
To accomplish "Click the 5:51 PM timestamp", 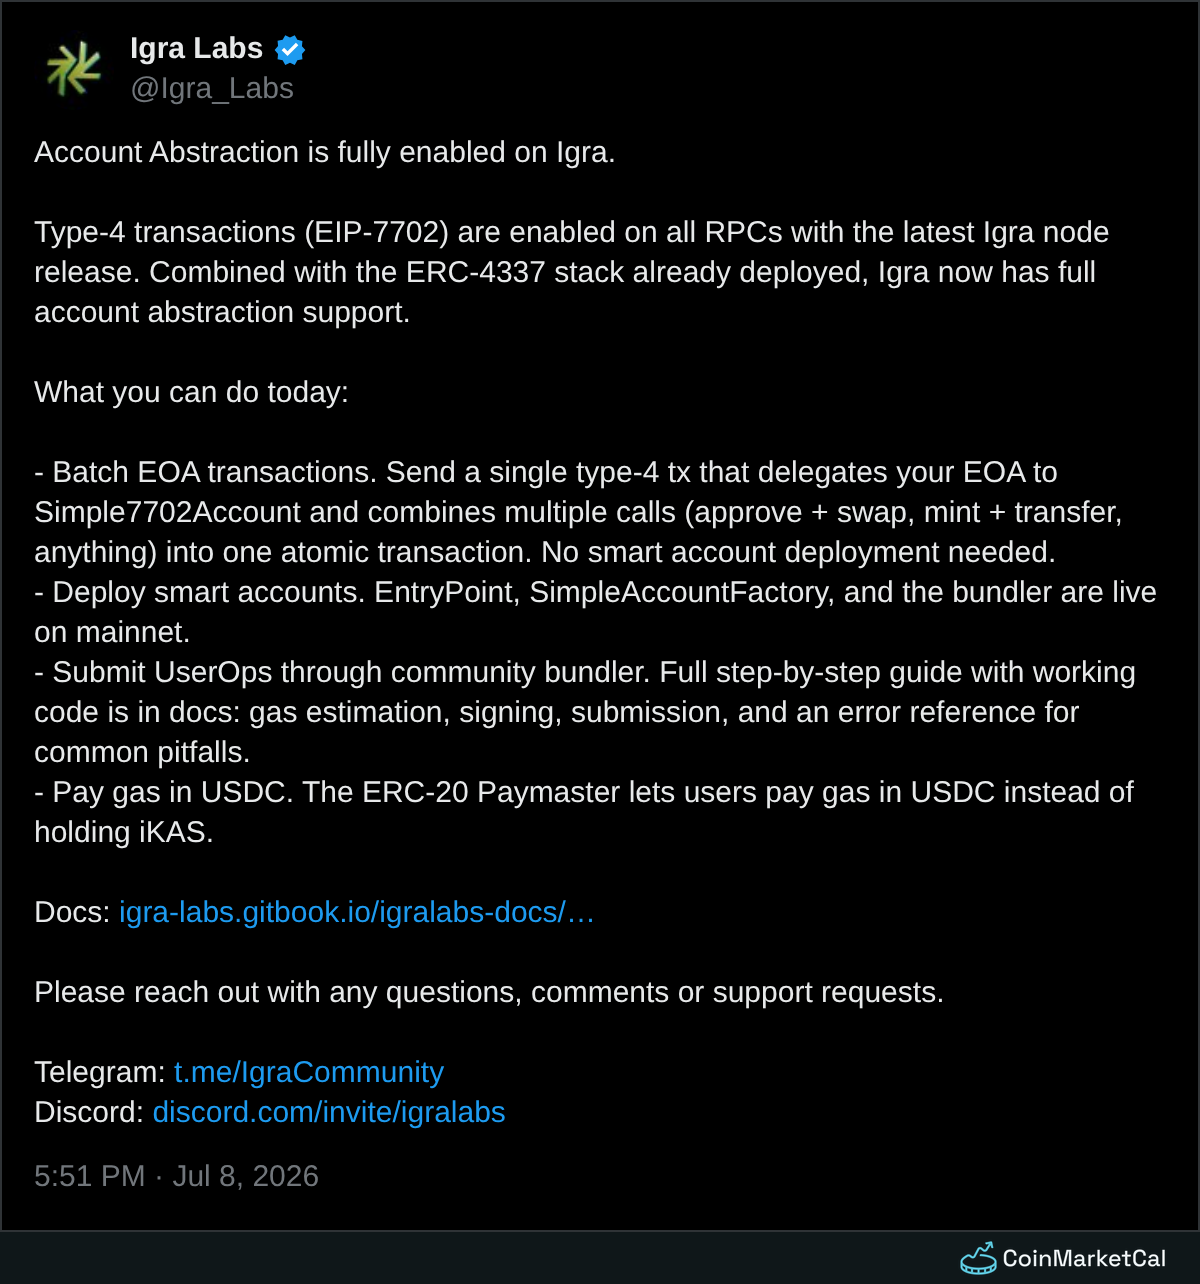I will pyautogui.click(x=90, y=1176).
